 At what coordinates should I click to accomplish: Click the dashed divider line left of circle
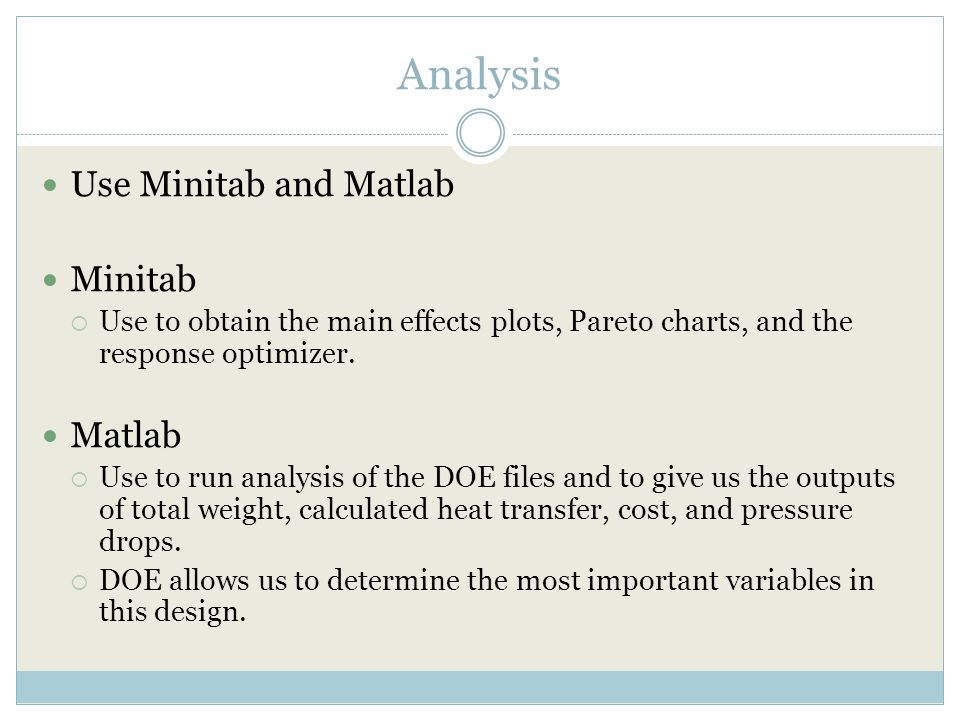pyautogui.click(x=233, y=134)
